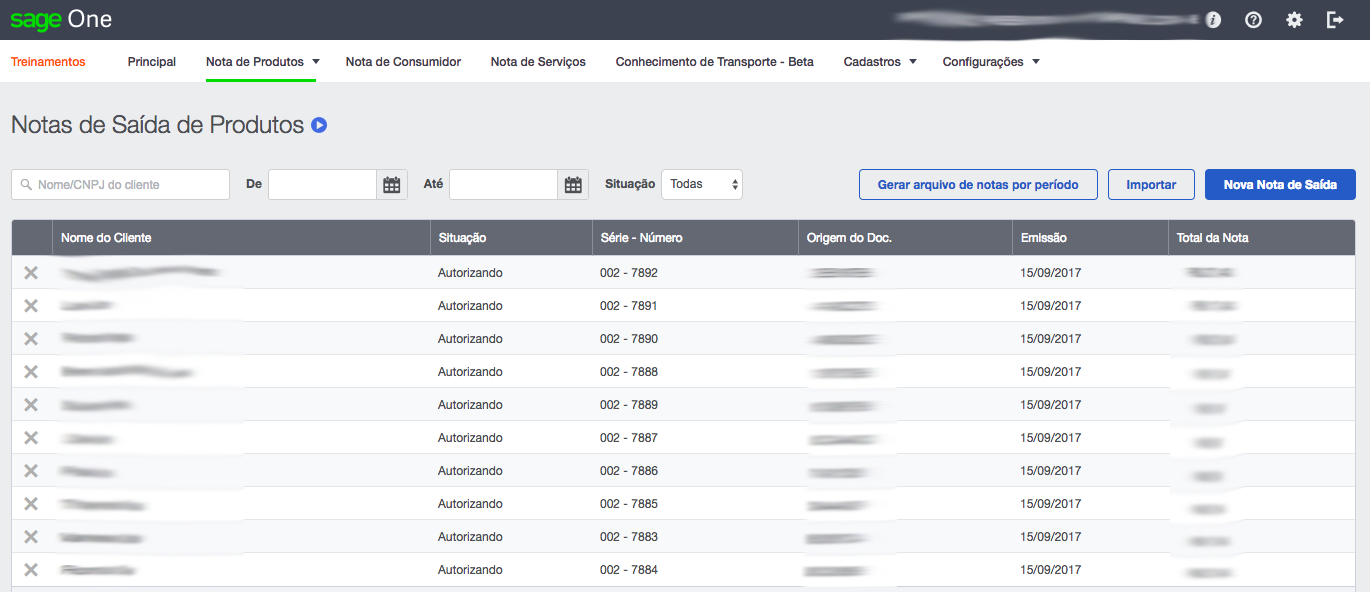Click the search magnifier in client field
The width and height of the screenshot is (1370, 592).
(24, 184)
